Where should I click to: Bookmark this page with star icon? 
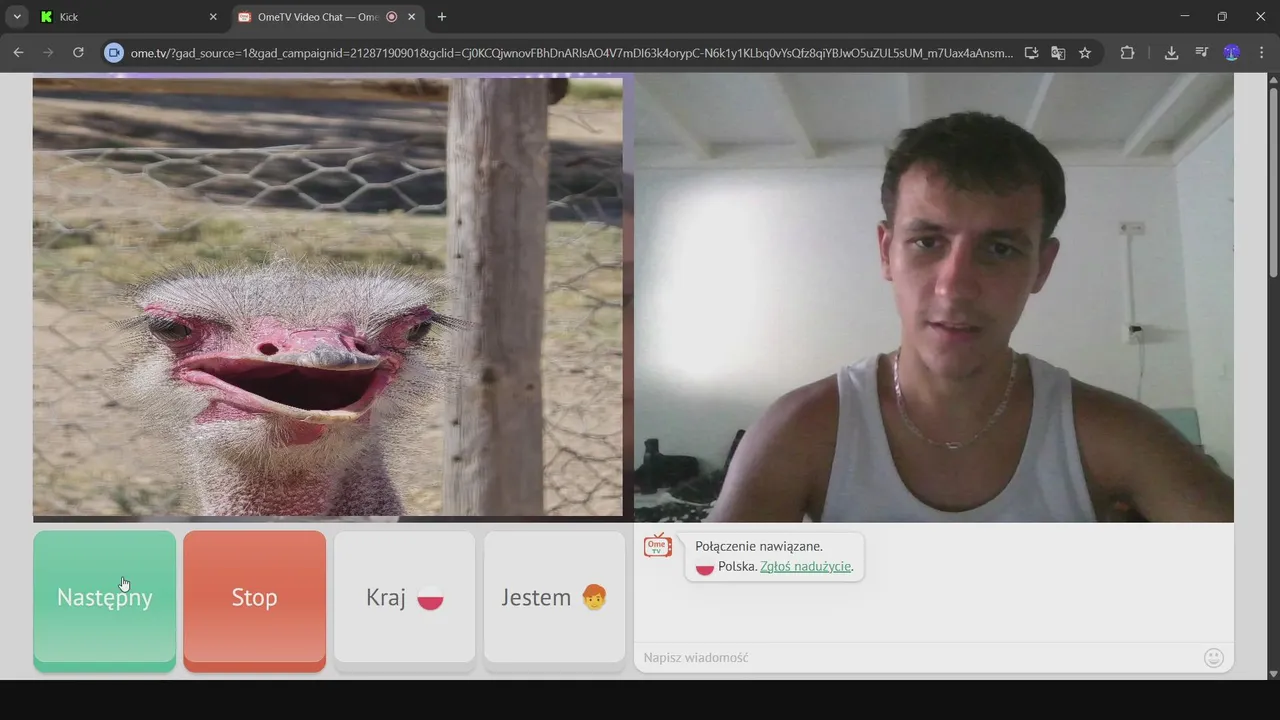tap(1085, 53)
